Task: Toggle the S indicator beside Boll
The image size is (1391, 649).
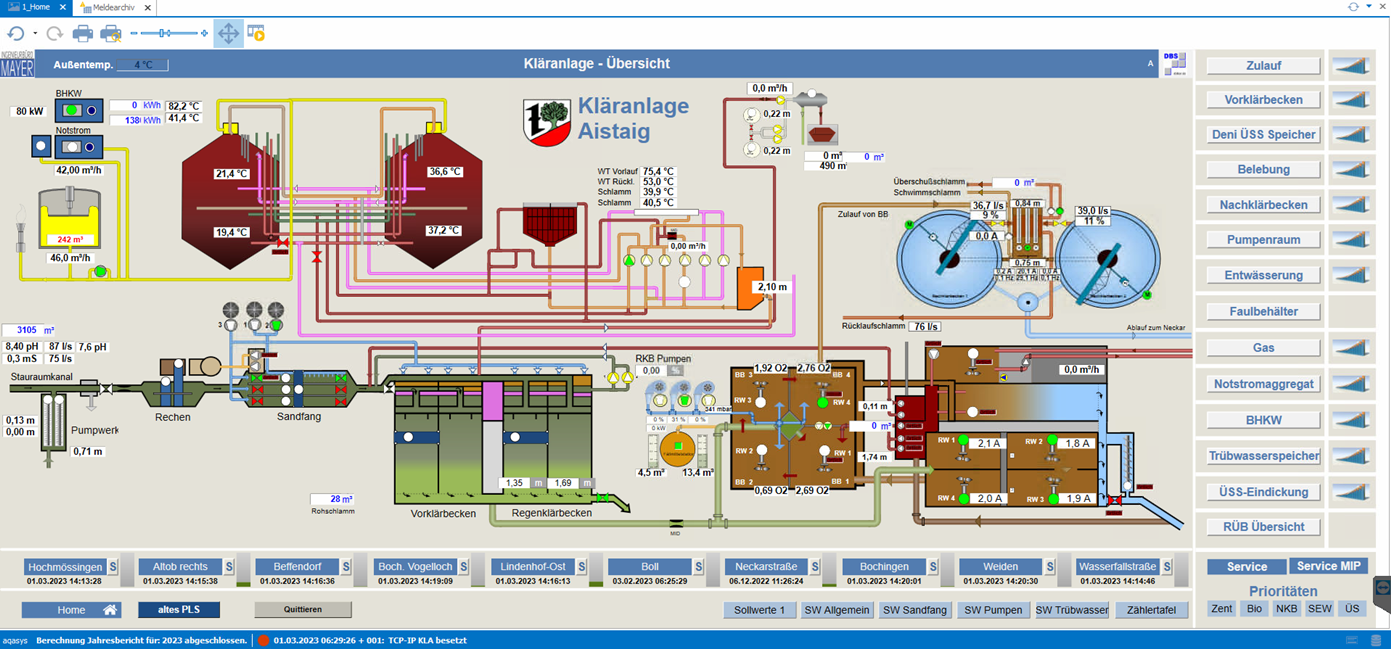Action: coord(697,567)
